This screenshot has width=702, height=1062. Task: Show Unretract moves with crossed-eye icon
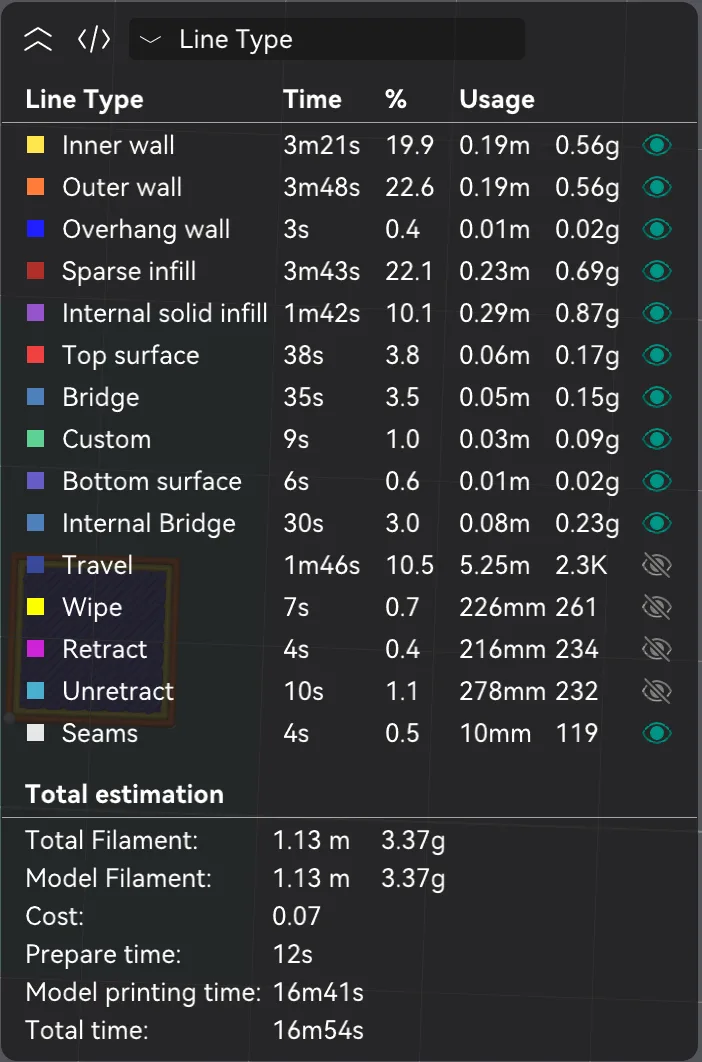tap(657, 691)
